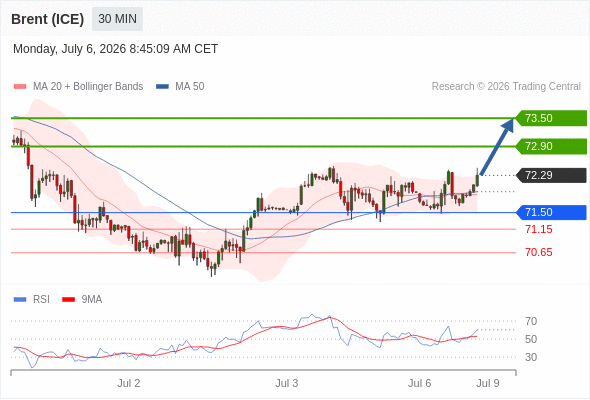The image size is (590, 400).
Task: Select the Jul 6 date axis label
Action: [420, 383]
